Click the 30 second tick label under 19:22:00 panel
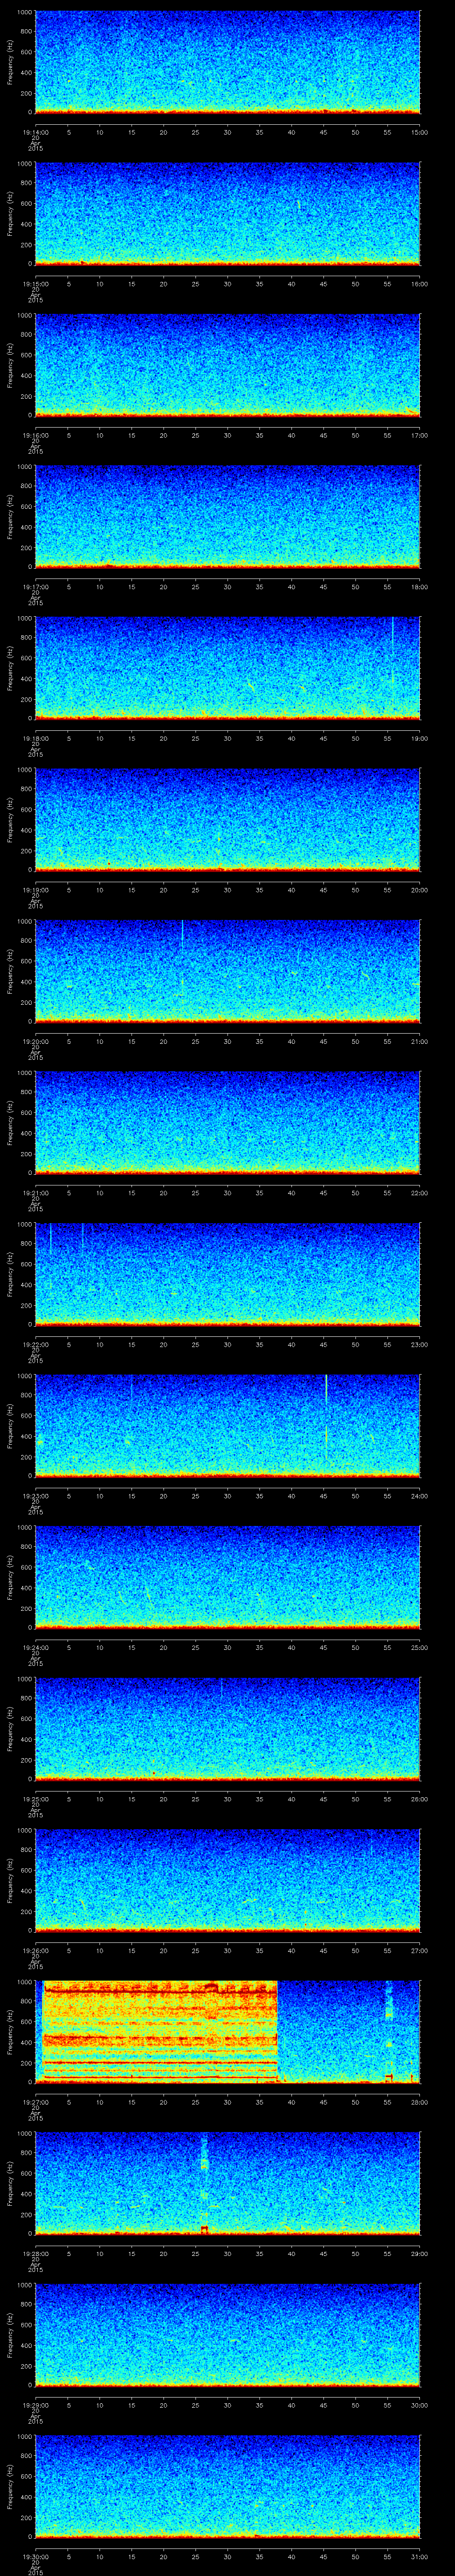This screenshot has width=455, height=2576. [227, 1345]
